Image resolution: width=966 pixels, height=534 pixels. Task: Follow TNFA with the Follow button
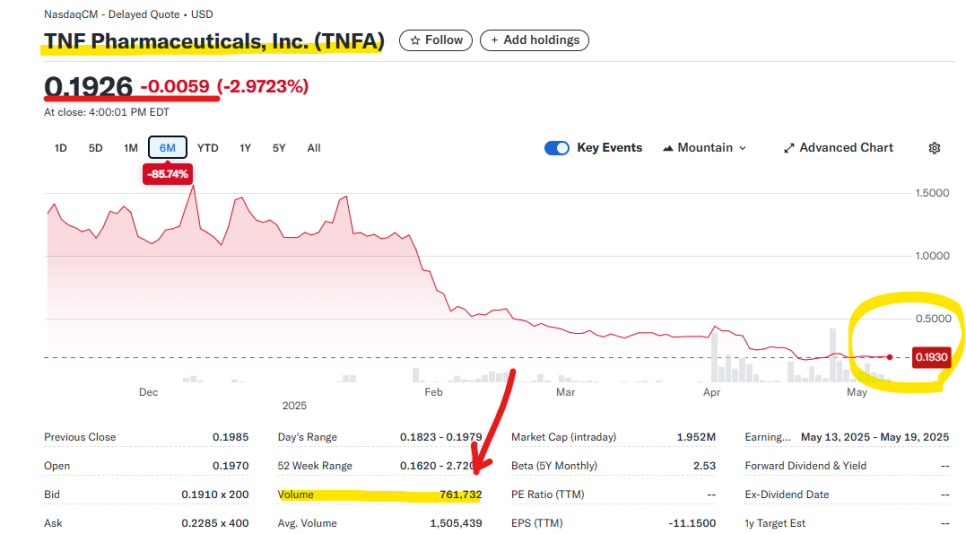coord(436,40)
